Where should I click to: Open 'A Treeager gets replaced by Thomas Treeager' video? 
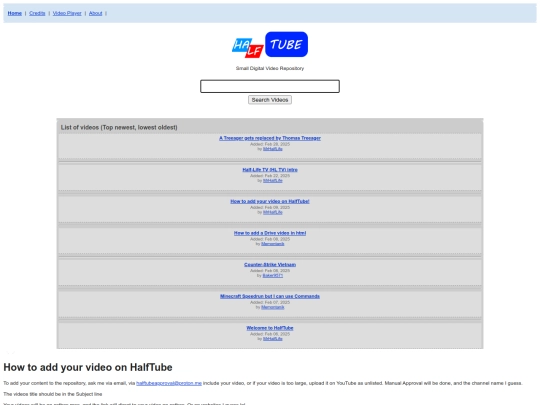pos(270,138)
